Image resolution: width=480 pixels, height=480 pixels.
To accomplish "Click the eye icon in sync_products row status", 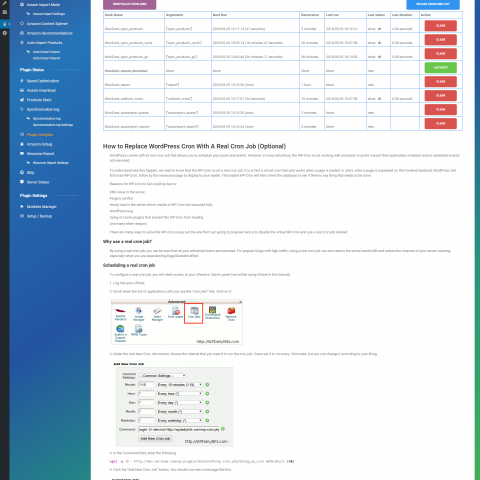I will pyautogui.click(x=380, y=29).
